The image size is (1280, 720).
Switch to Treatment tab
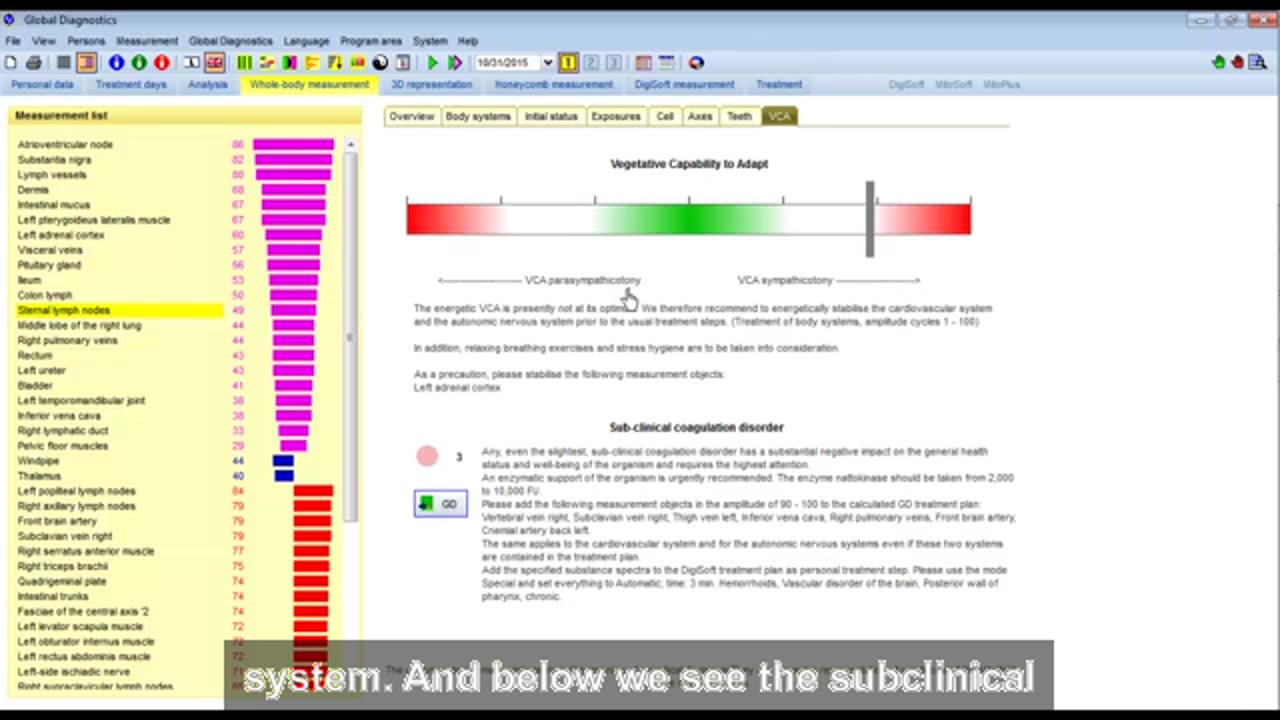[779, 85]
